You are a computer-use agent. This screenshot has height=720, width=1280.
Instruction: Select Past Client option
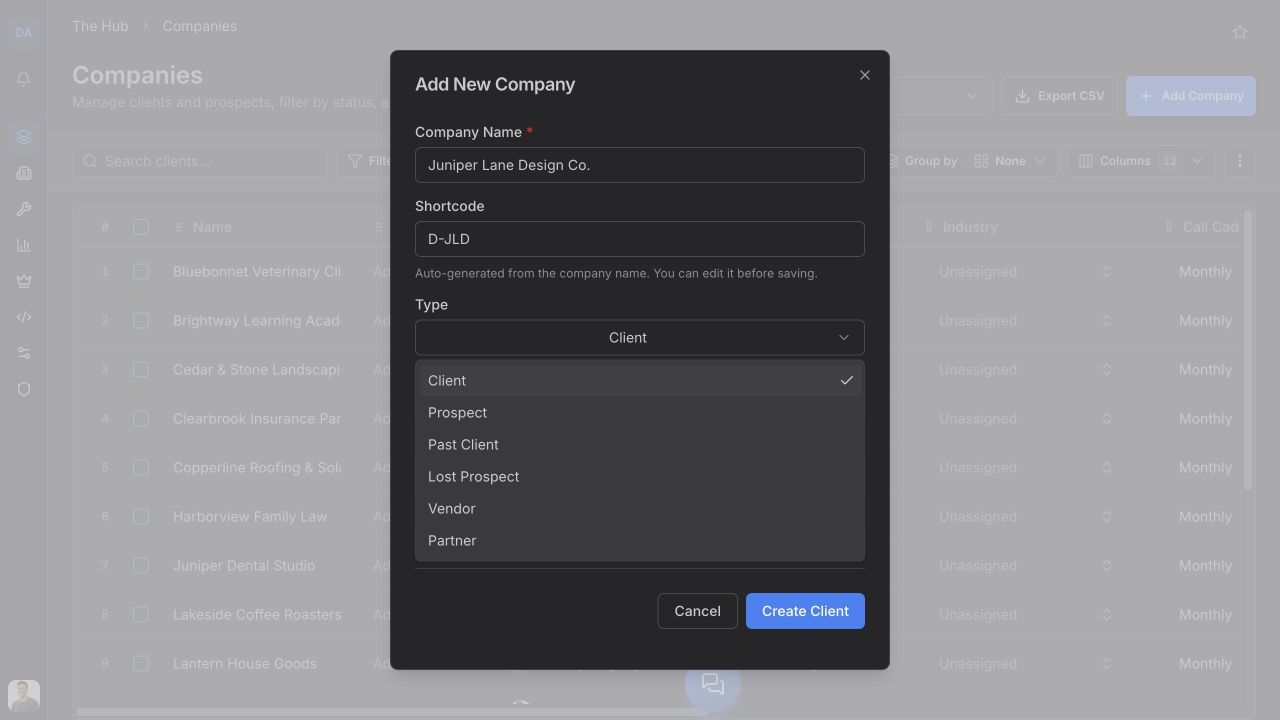640,445
